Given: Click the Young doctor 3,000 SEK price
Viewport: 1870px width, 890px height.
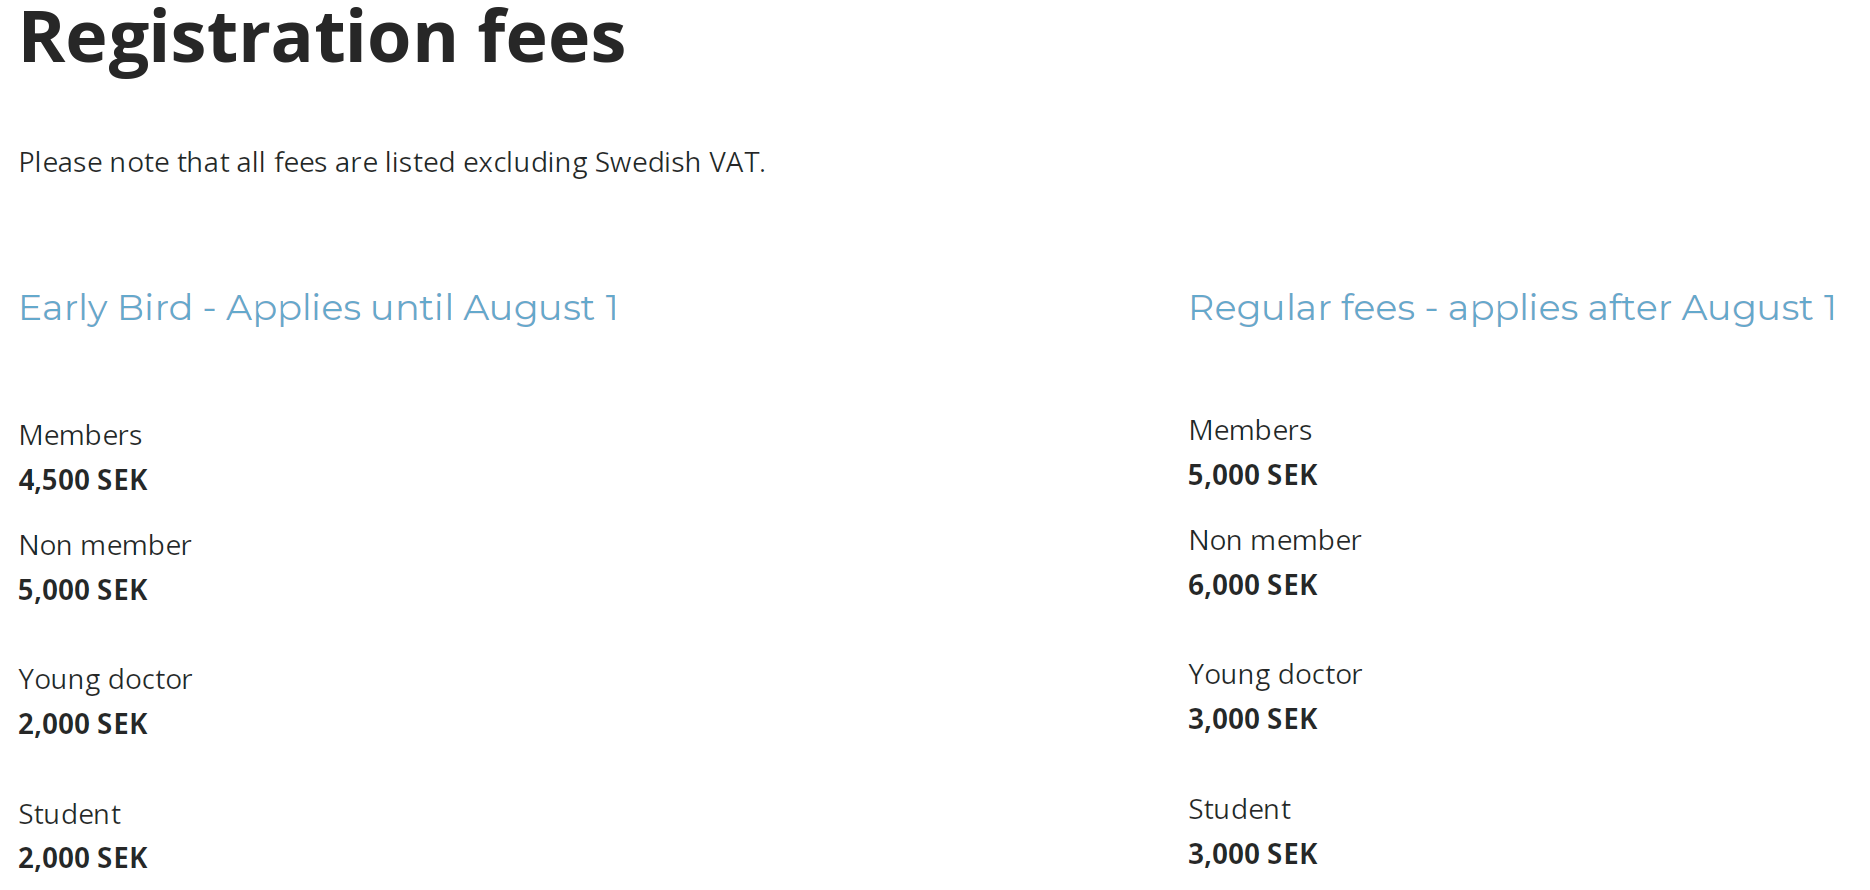Looking at the screenshot, I should tap(1253, 719).
